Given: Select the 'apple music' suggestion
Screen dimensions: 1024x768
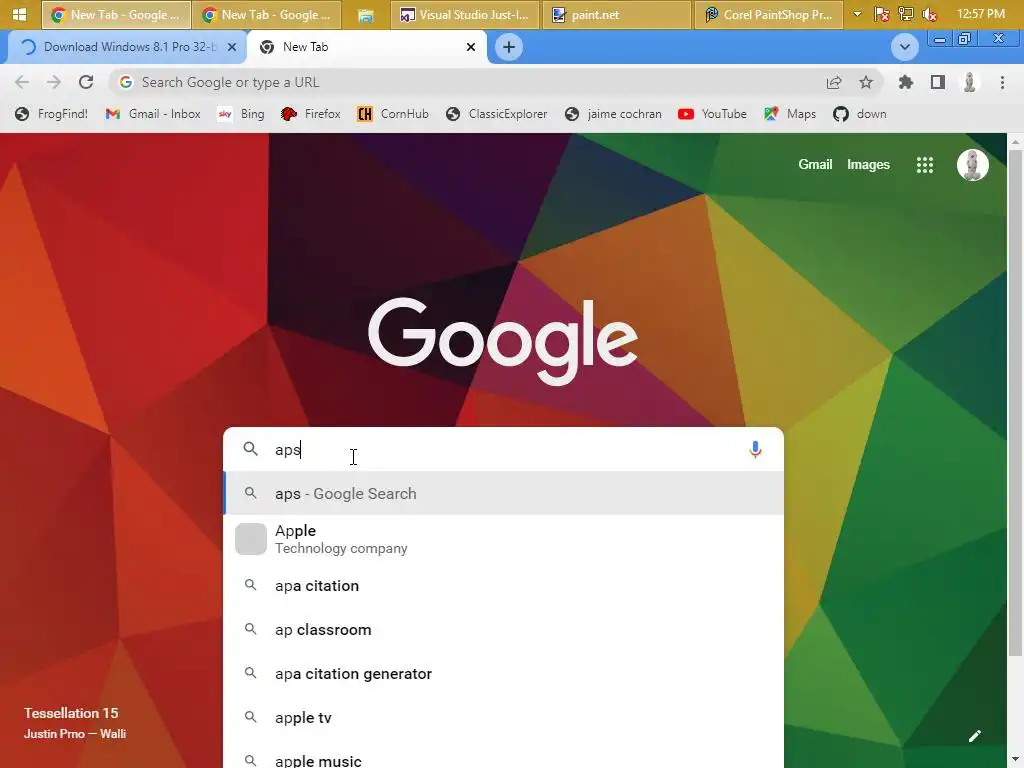Looking at the screenshot, I should 503,756.
